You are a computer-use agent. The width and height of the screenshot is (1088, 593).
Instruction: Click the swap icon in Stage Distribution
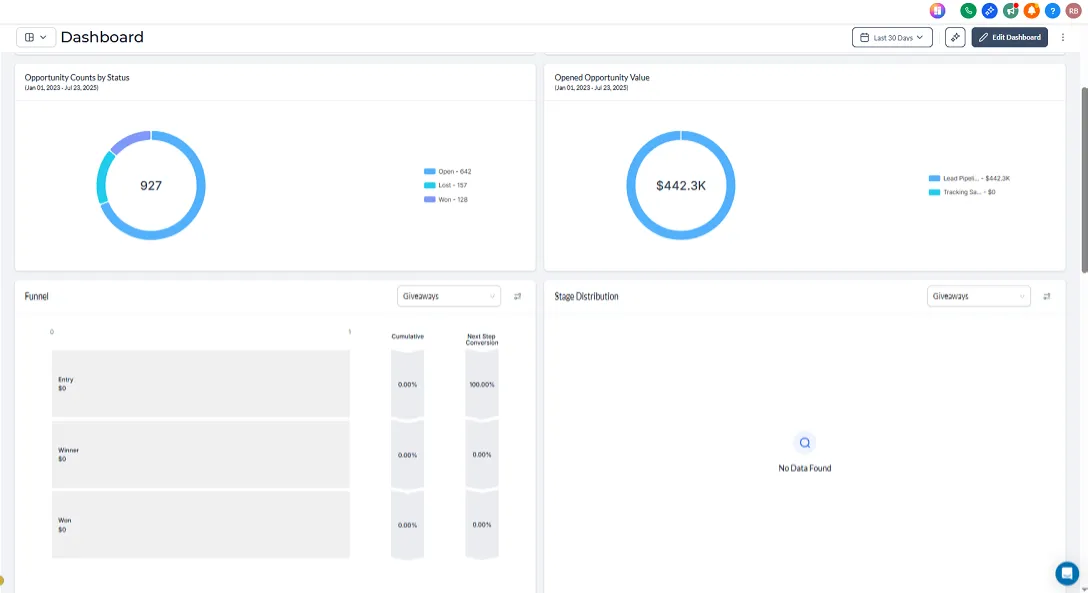(x=1047, y=296)
